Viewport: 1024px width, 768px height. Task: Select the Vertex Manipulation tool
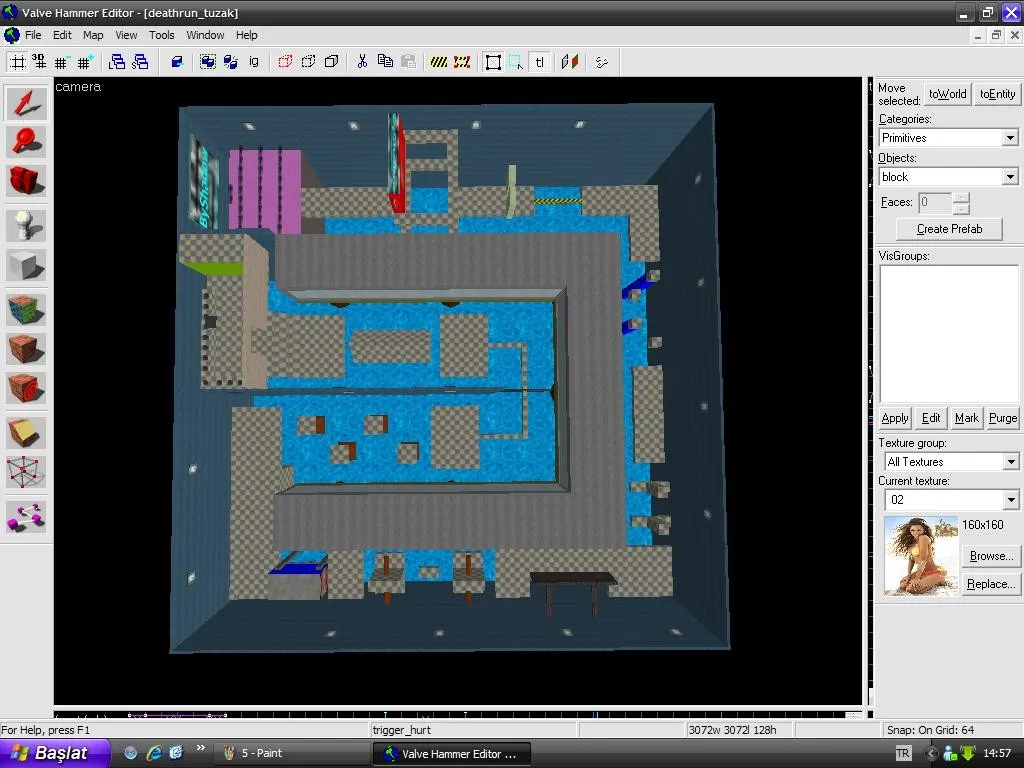coord(26,471)
